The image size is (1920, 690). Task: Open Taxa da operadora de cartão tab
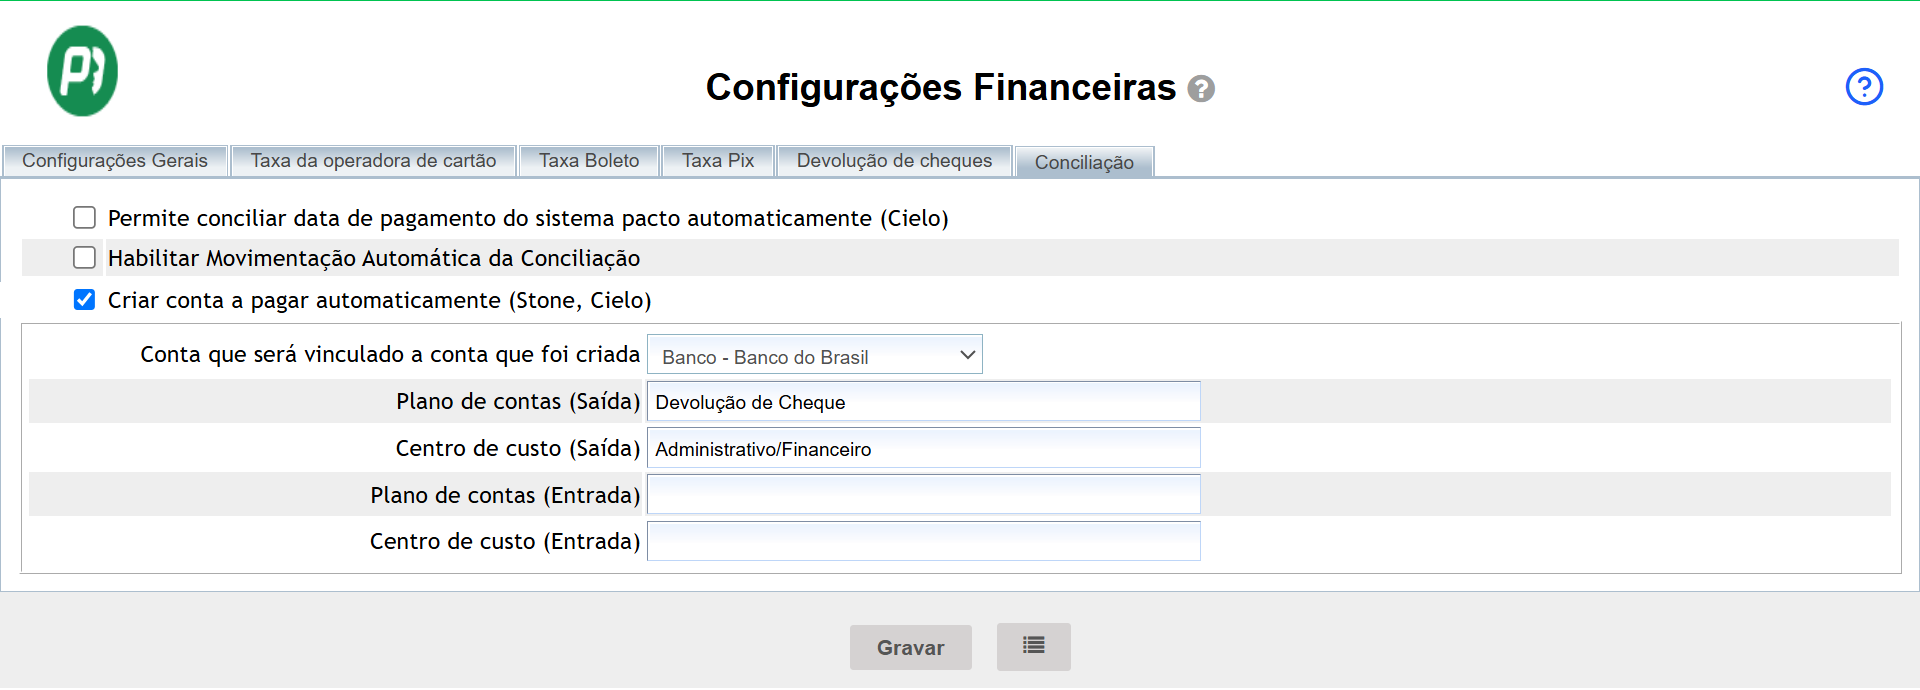click(373, 161)
